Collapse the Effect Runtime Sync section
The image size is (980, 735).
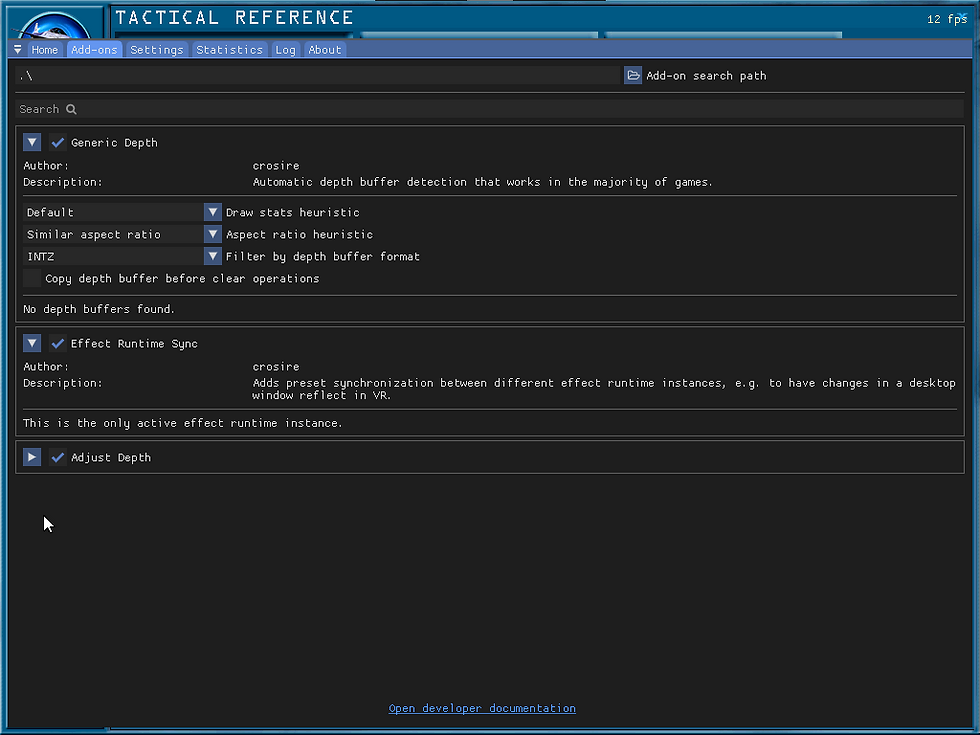[x=32, y=343]
